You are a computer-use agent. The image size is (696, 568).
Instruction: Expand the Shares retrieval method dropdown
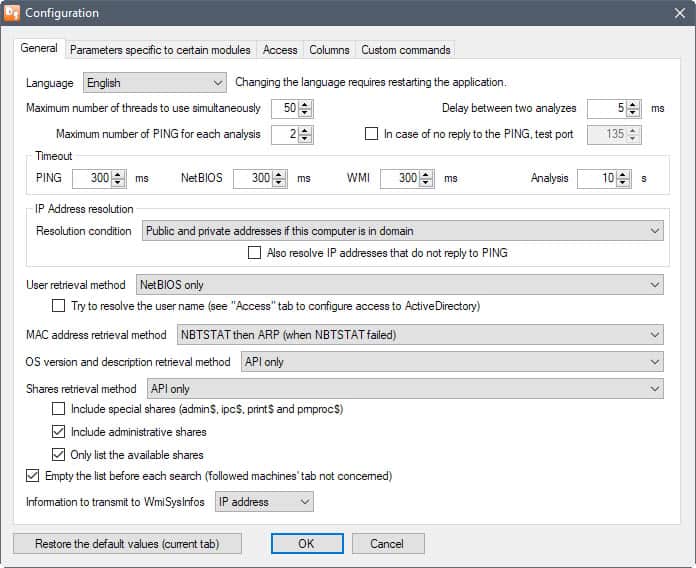[405, 389]
